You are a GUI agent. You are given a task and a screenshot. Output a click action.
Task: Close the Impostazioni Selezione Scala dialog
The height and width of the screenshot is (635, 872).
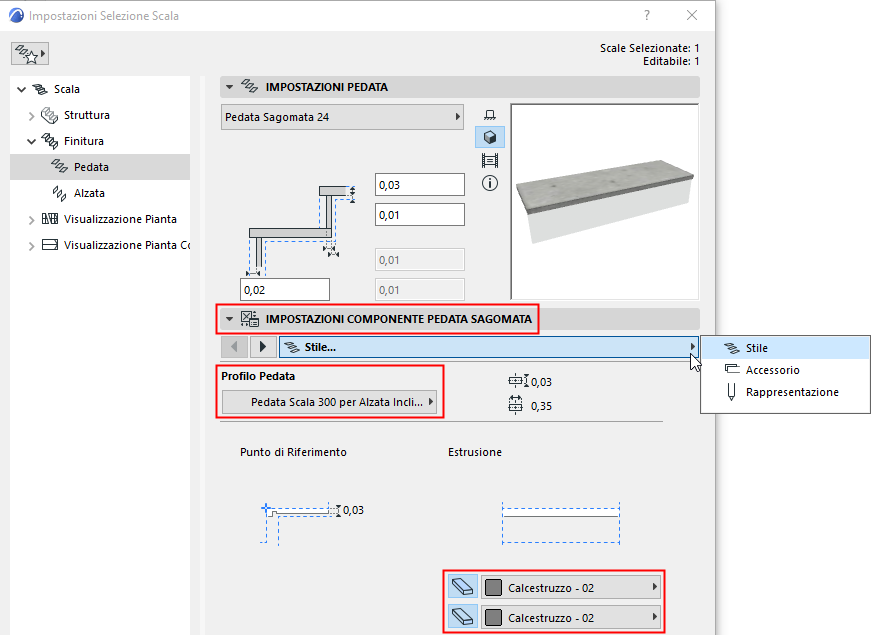click(692, 16)
